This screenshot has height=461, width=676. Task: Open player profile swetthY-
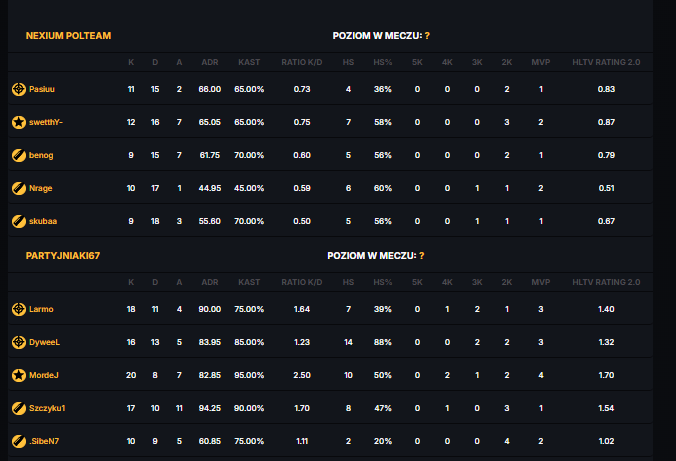tap(46, 122)
